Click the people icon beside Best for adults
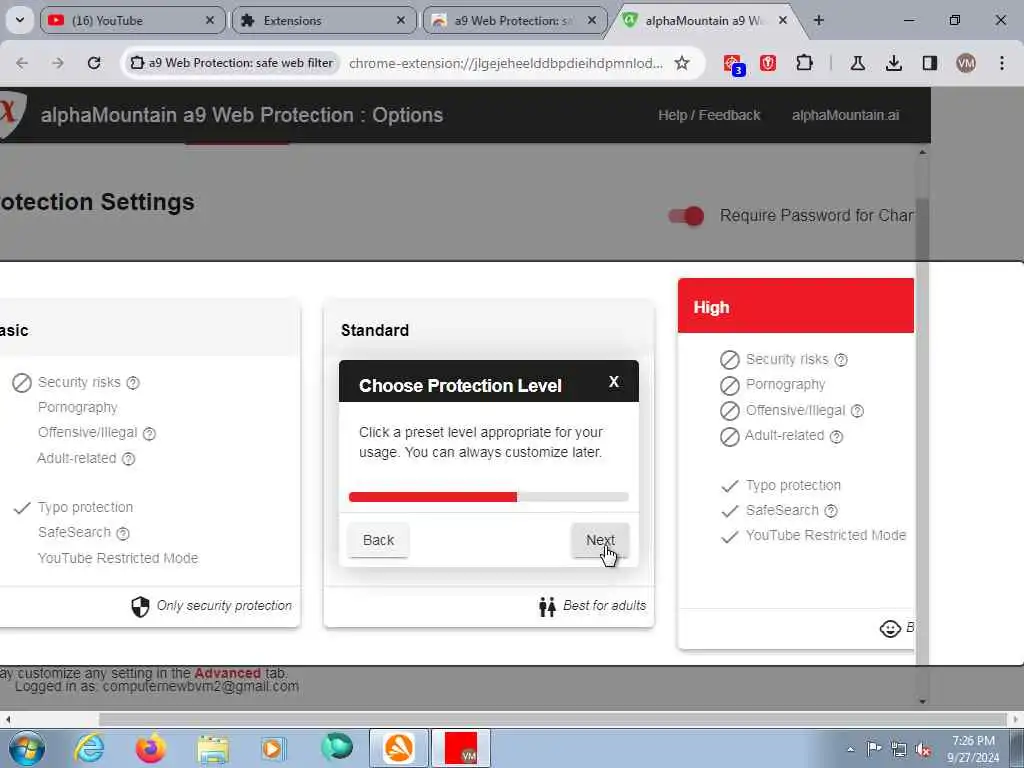Image resolution: width=1024 pixels, height=768 pixels. click(x=547, y=607)
